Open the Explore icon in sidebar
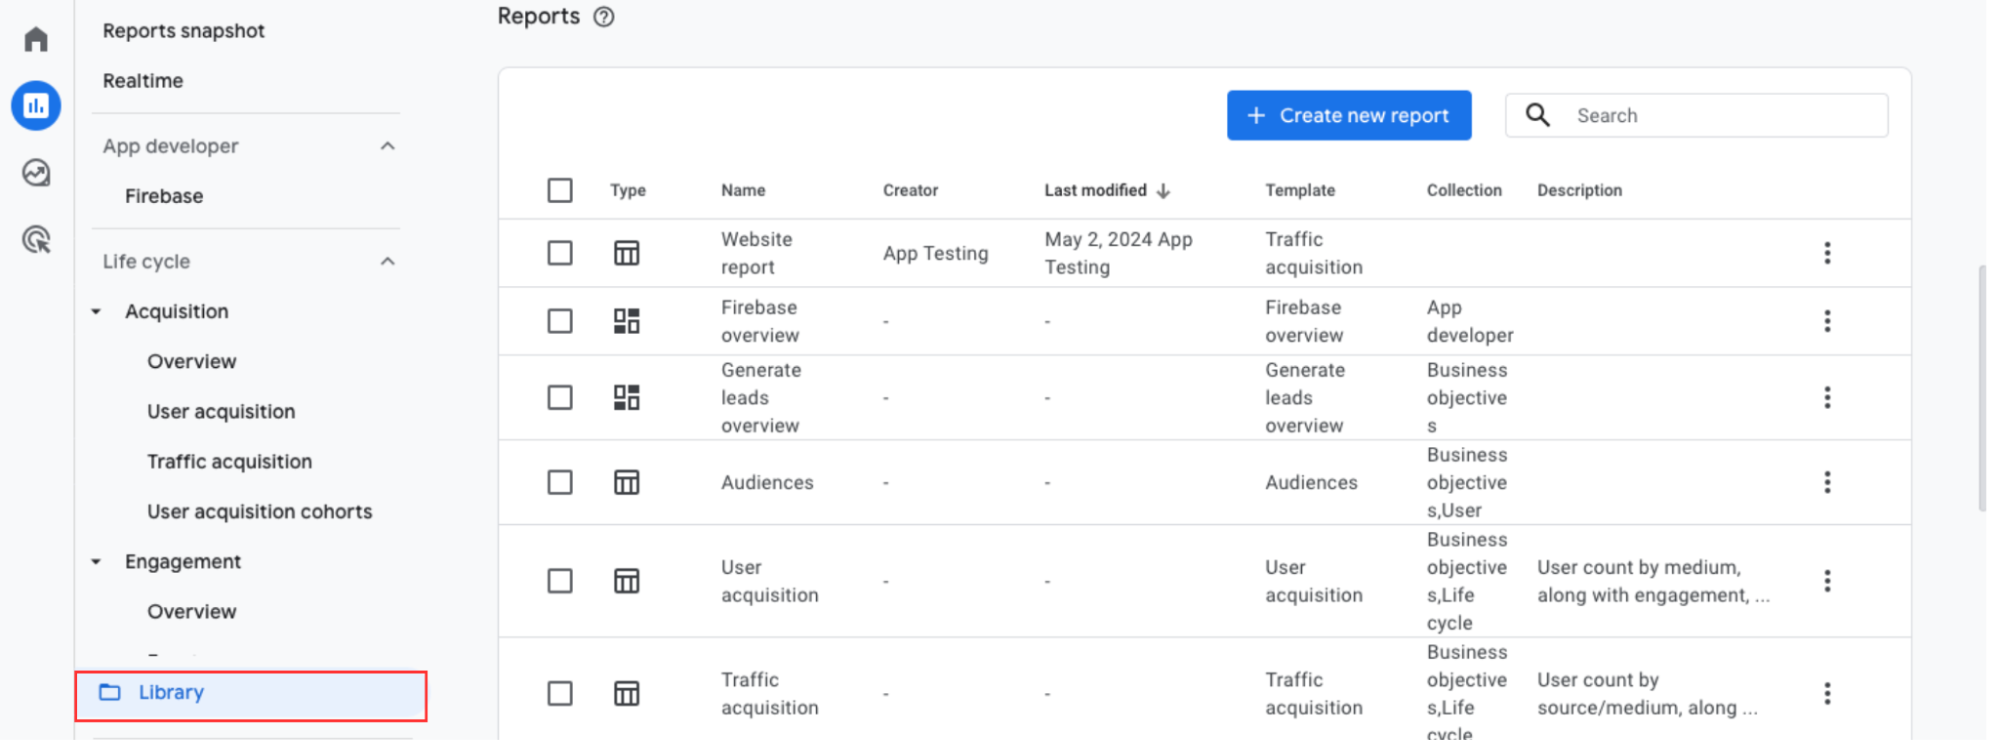Screen dimensions: 1999x745 36,173
